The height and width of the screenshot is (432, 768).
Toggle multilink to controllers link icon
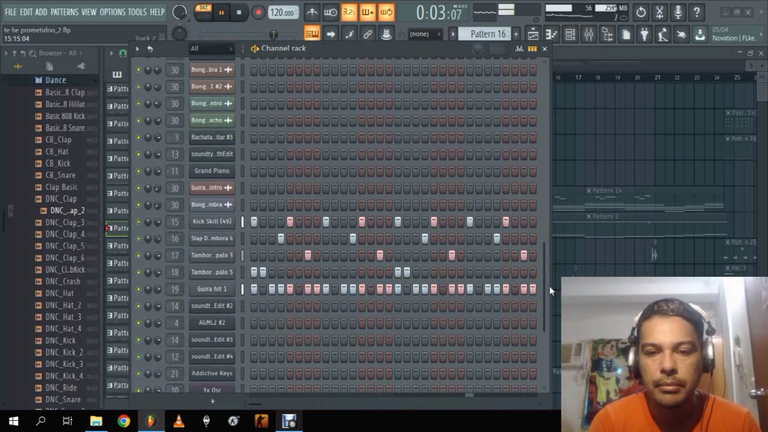(367, 34)
